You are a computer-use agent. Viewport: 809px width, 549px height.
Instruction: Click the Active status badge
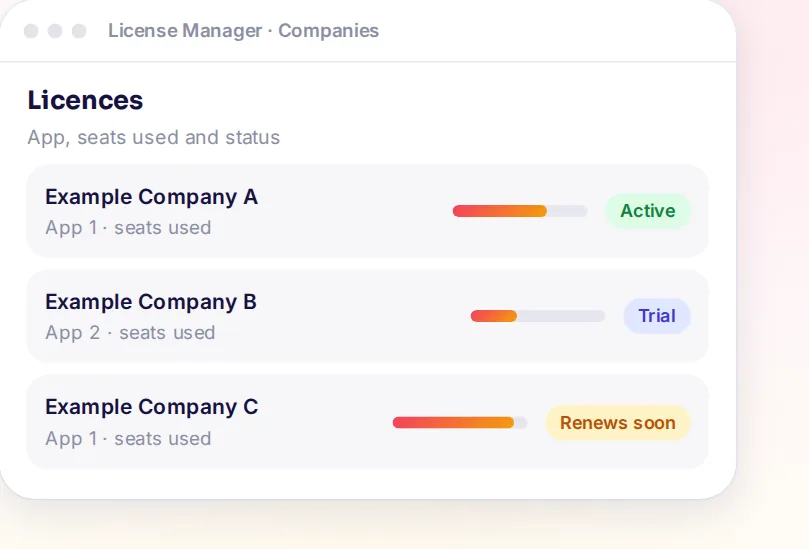648,211
